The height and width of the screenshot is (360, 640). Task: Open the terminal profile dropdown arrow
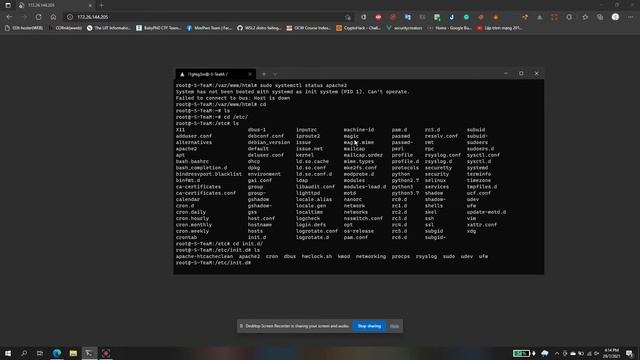coord(275,74)
